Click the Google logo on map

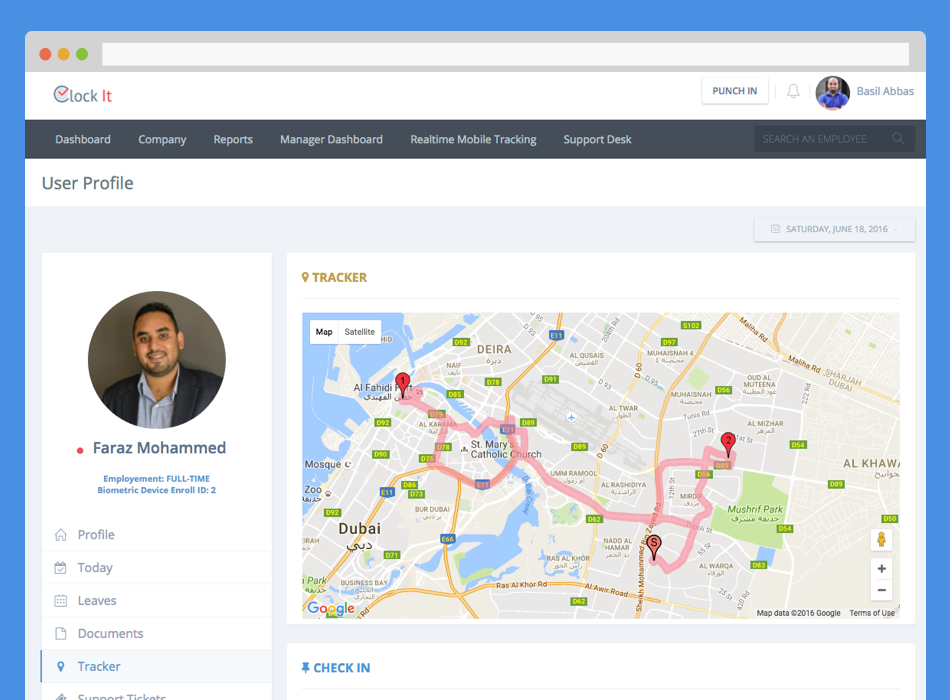(331, 608)
